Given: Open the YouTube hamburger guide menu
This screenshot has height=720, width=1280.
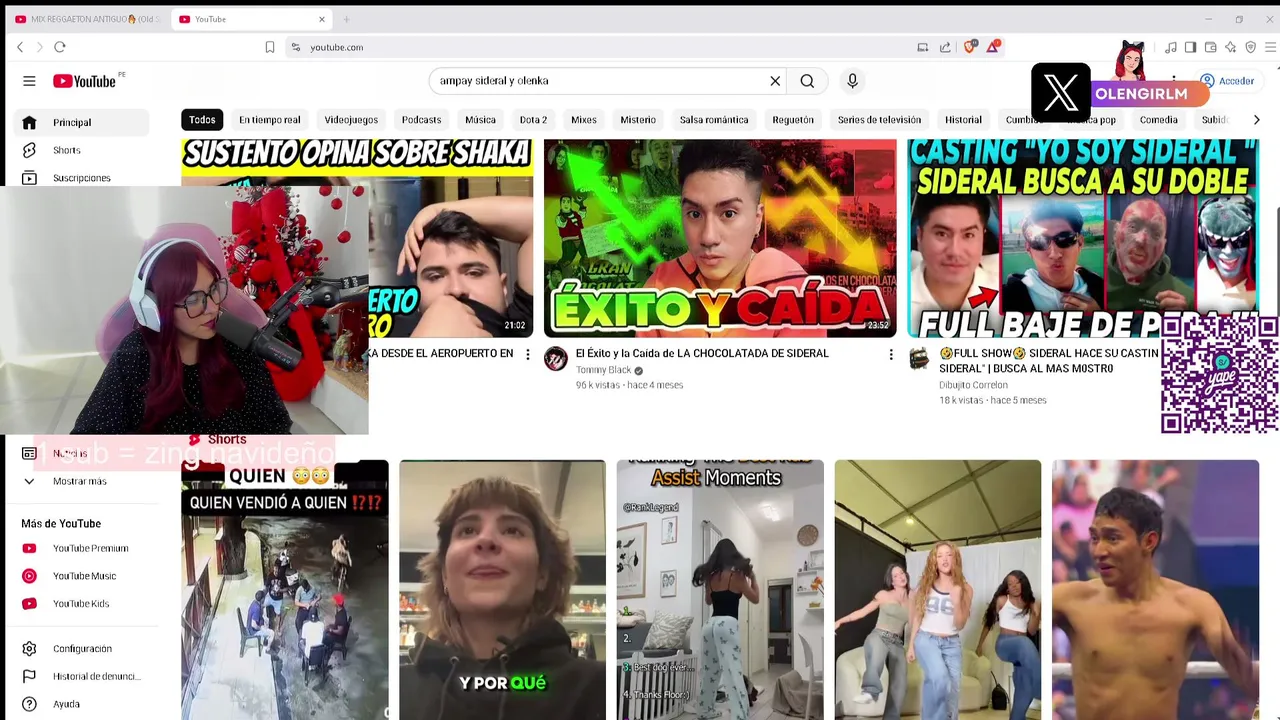Looking at the screenshot, I should click(x=29, y=81).
